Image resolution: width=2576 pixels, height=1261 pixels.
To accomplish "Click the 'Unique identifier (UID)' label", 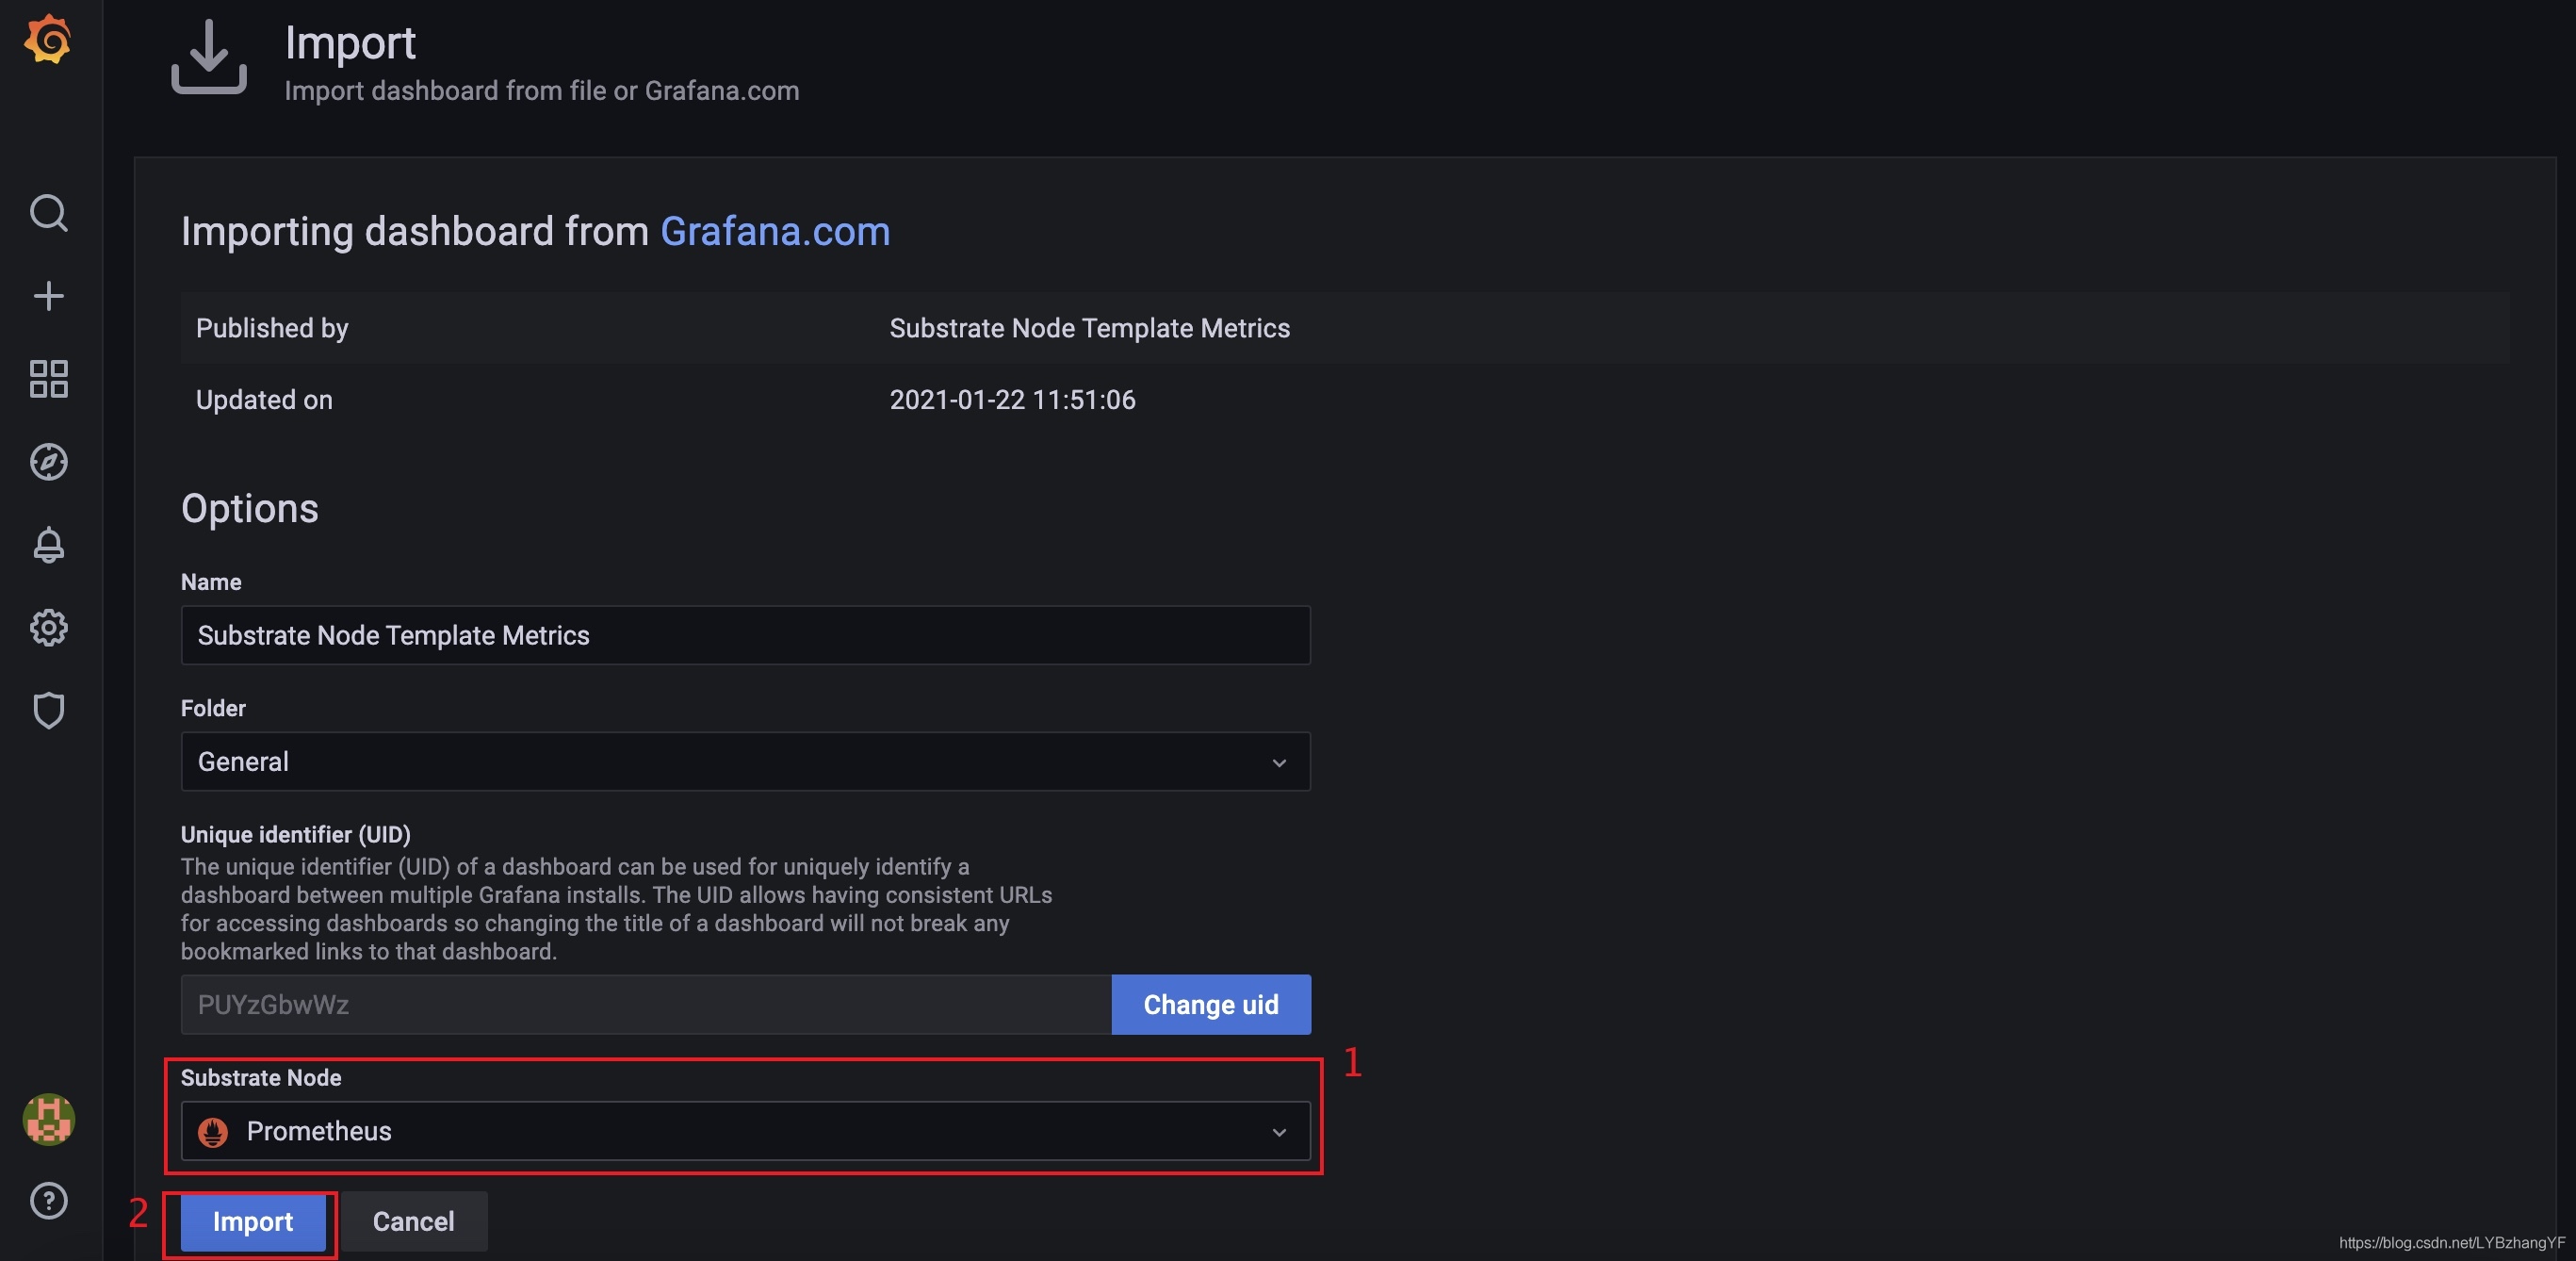I will coord(296,834).
